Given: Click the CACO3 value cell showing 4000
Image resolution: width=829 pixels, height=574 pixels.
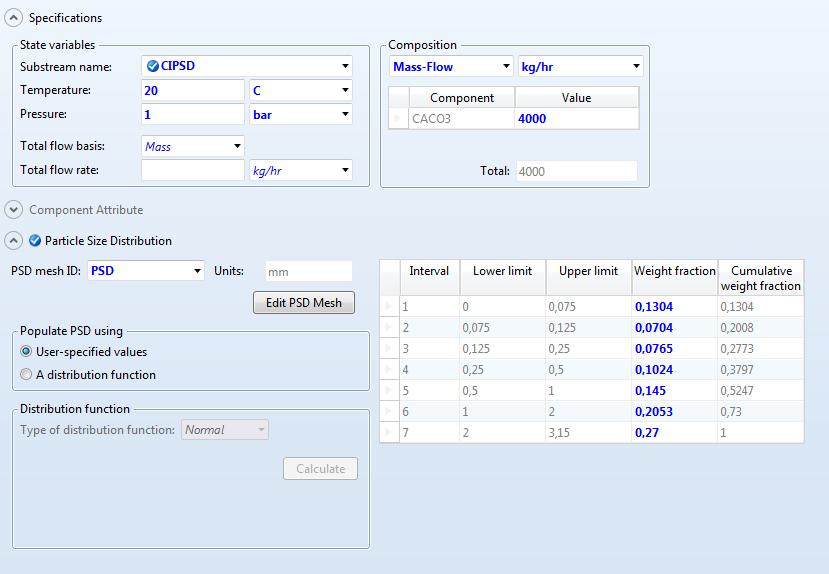Looking at the screenshot, I should point(577,118).
